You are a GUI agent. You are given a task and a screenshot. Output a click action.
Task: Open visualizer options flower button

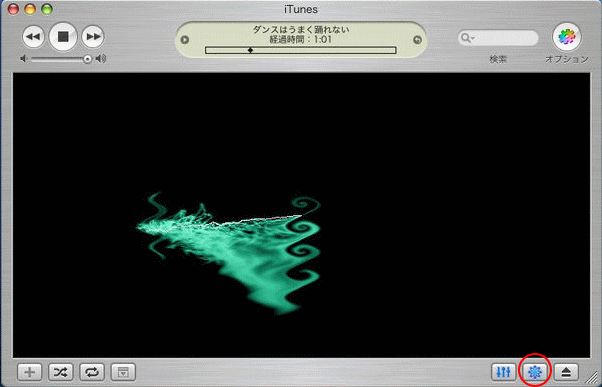(567, 37)
